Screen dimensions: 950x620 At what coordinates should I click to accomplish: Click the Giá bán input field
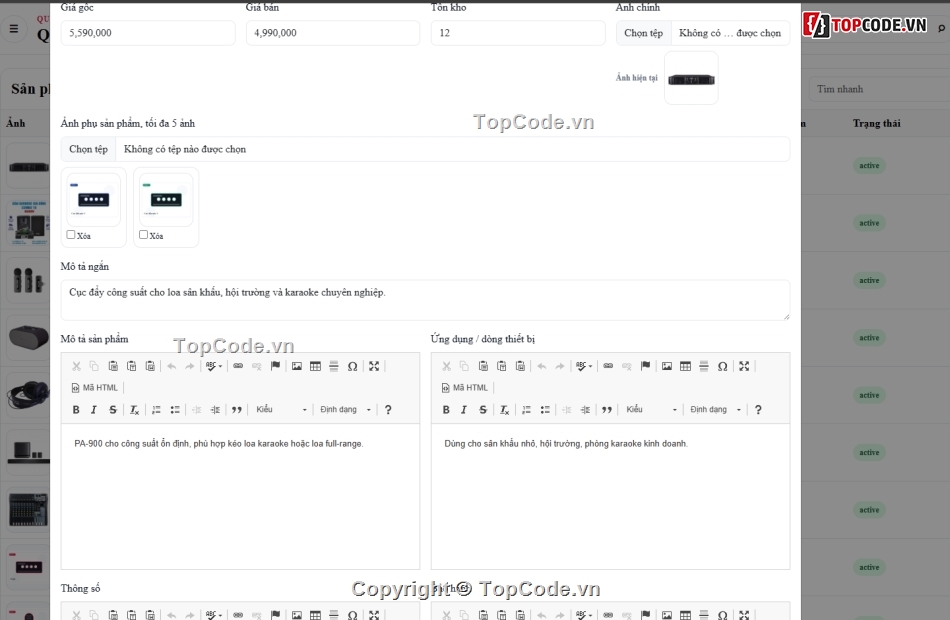pos(333,33)
